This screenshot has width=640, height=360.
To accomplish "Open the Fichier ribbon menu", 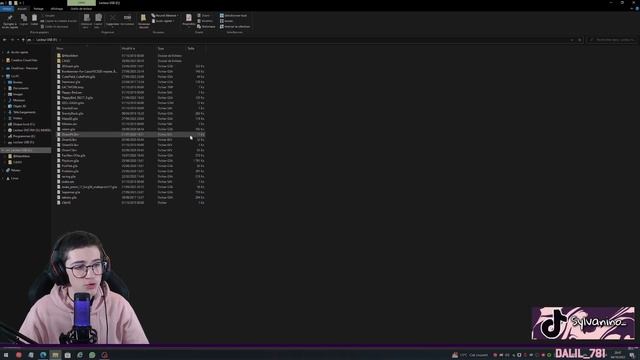I will click(x=7, y=9).
